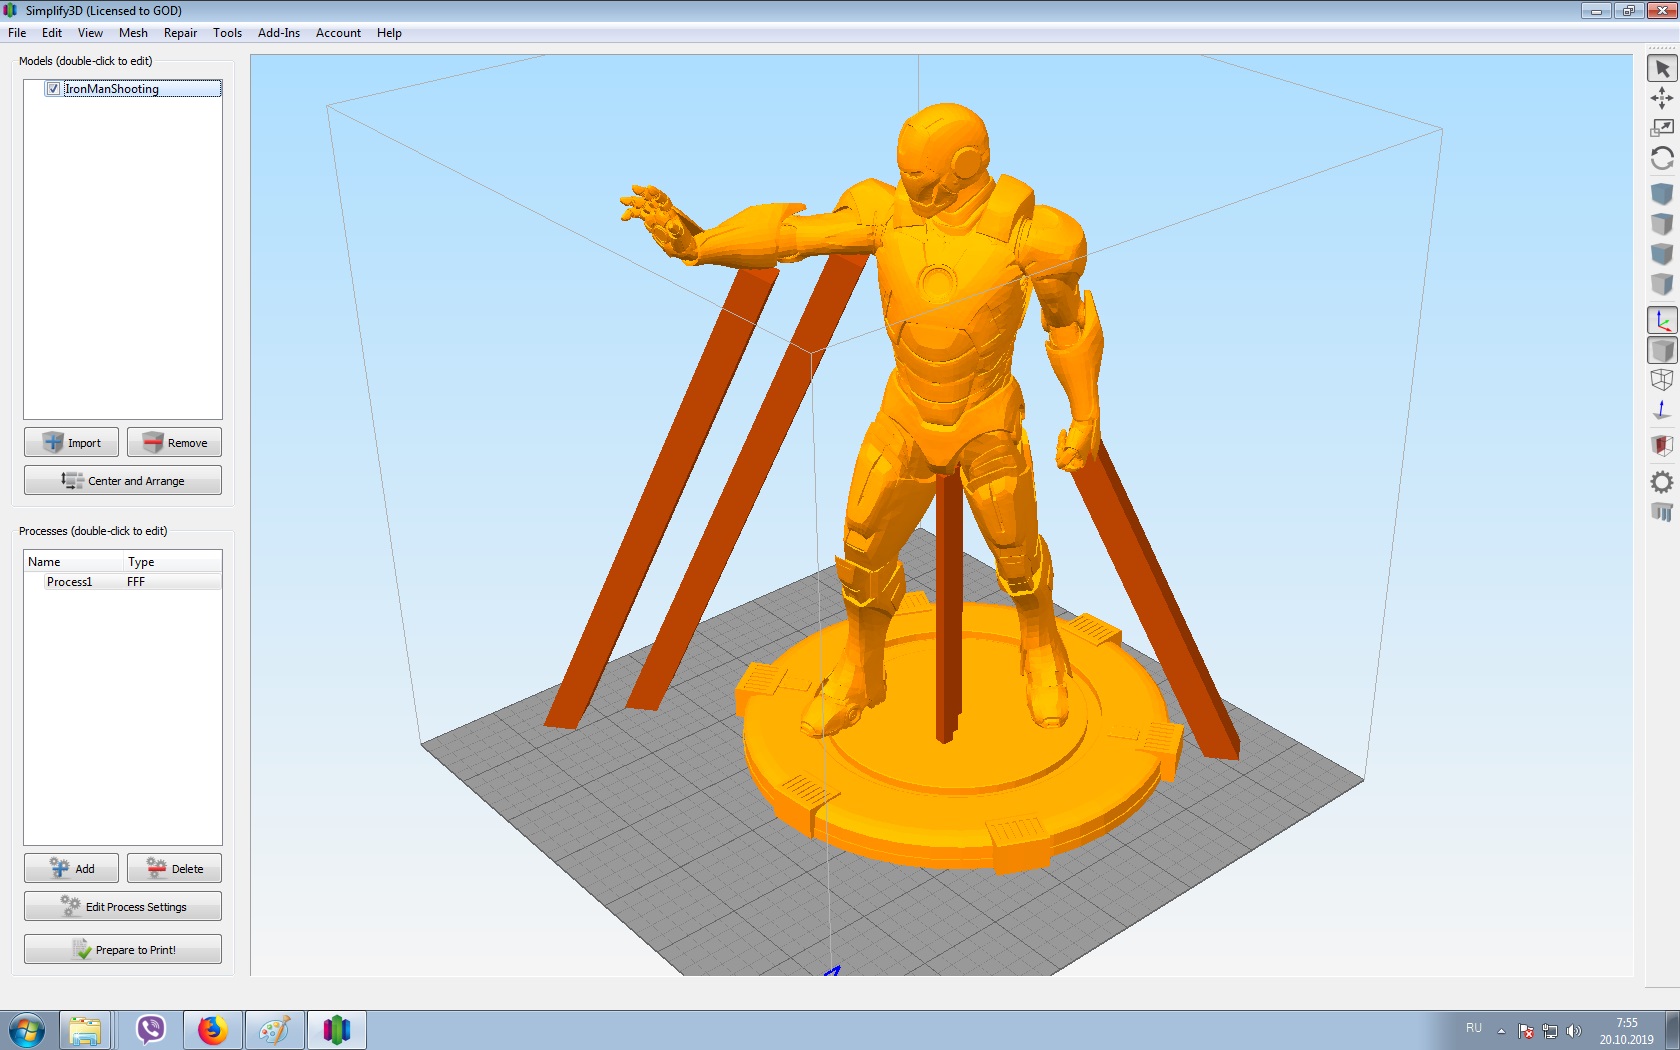Viewport: 1680px width, 1050px height.
Task: Open the Windows Start menu
Action: 26,1030
